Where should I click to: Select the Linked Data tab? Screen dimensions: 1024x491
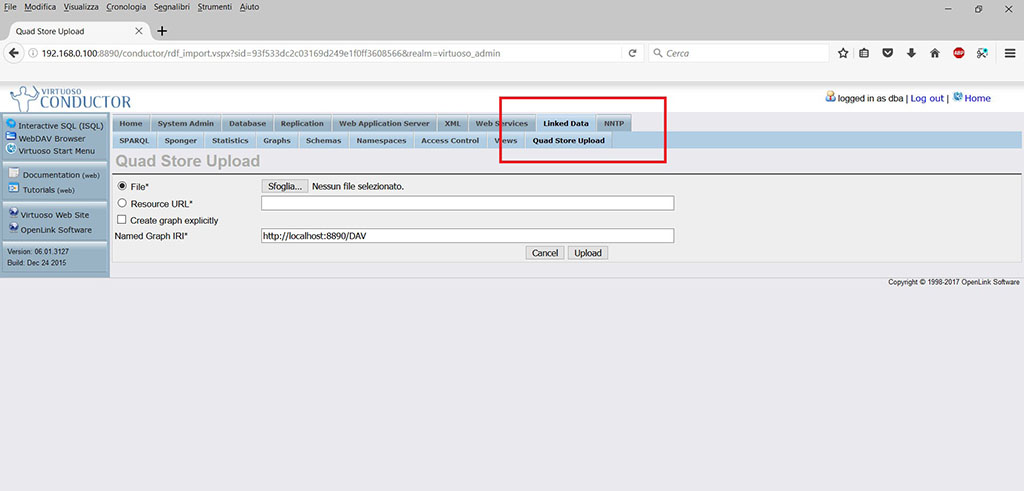566,123
